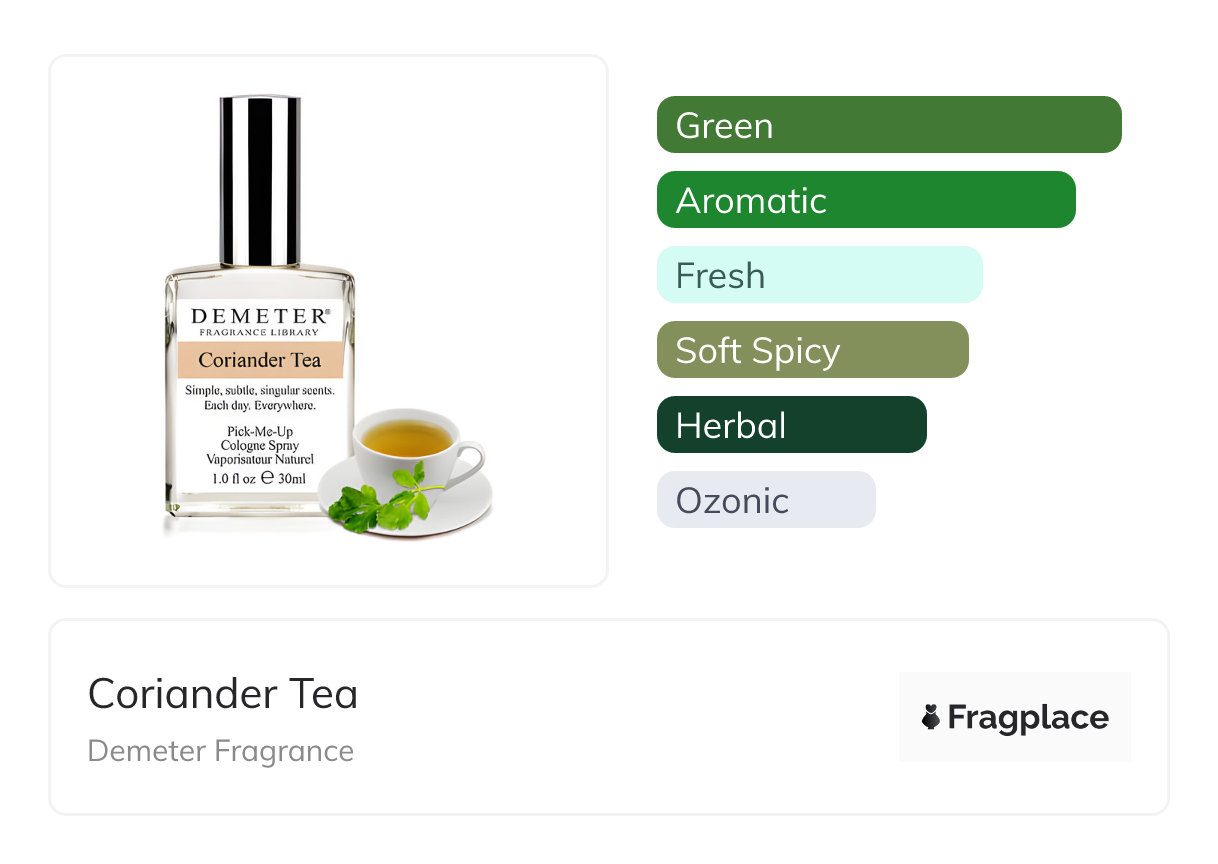Click the Coriander Tea title text
The image size is (1218, 864).
point(223,694)
